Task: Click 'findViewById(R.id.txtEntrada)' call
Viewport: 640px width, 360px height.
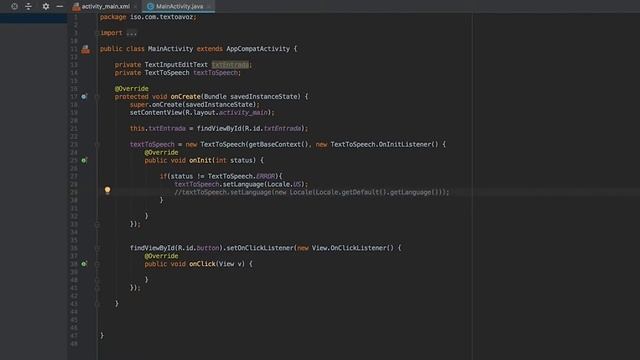Action: coord(250,128)
